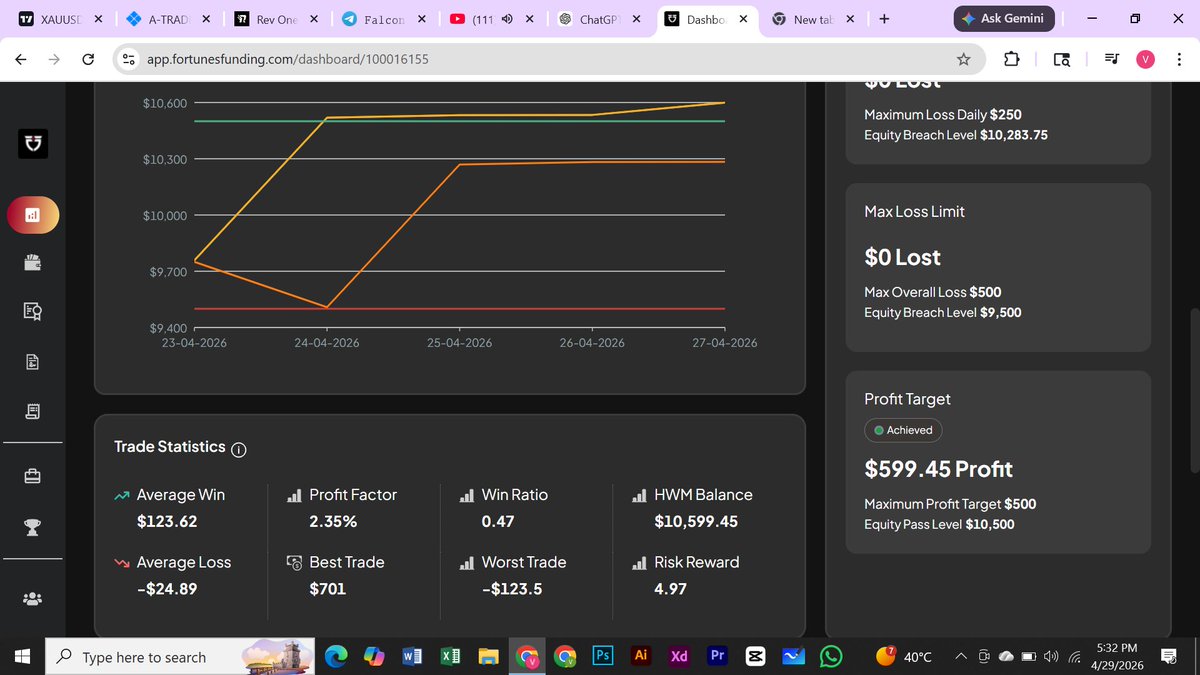The height and width of the screenshot is (675, 1200).
Task: Click the Ask Gemini button
Action: coord(1002,18)
